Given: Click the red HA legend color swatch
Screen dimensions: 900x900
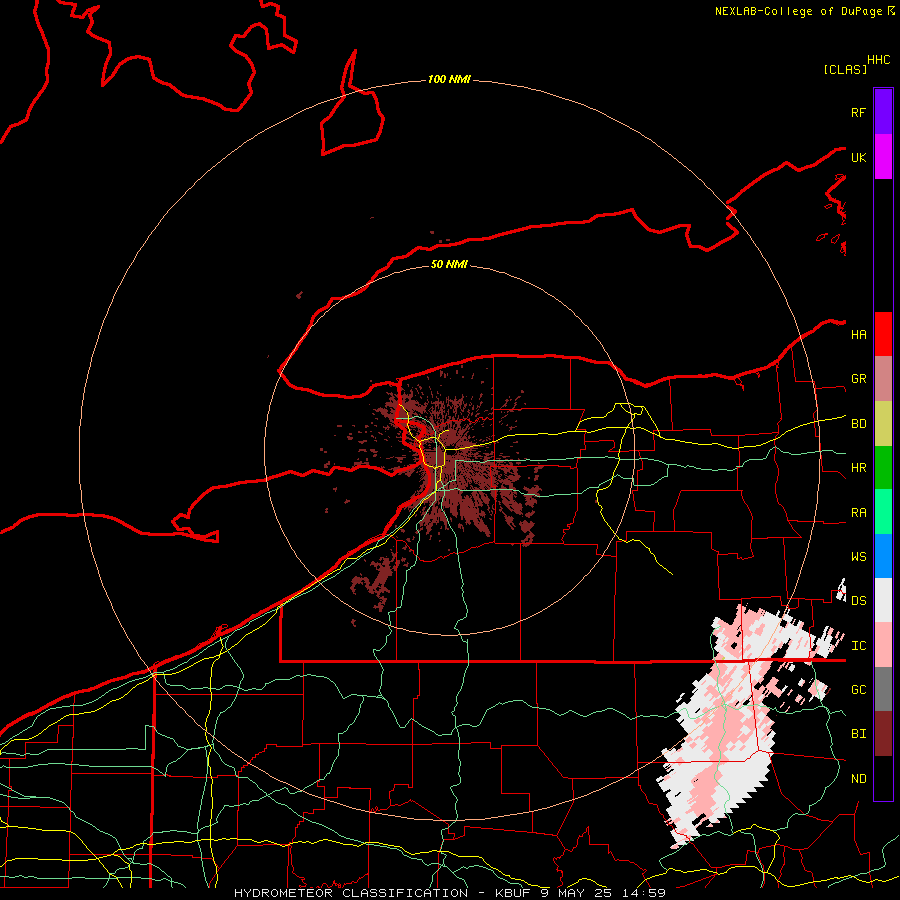Looking at the screenshot, I should (x=883, y=334).
